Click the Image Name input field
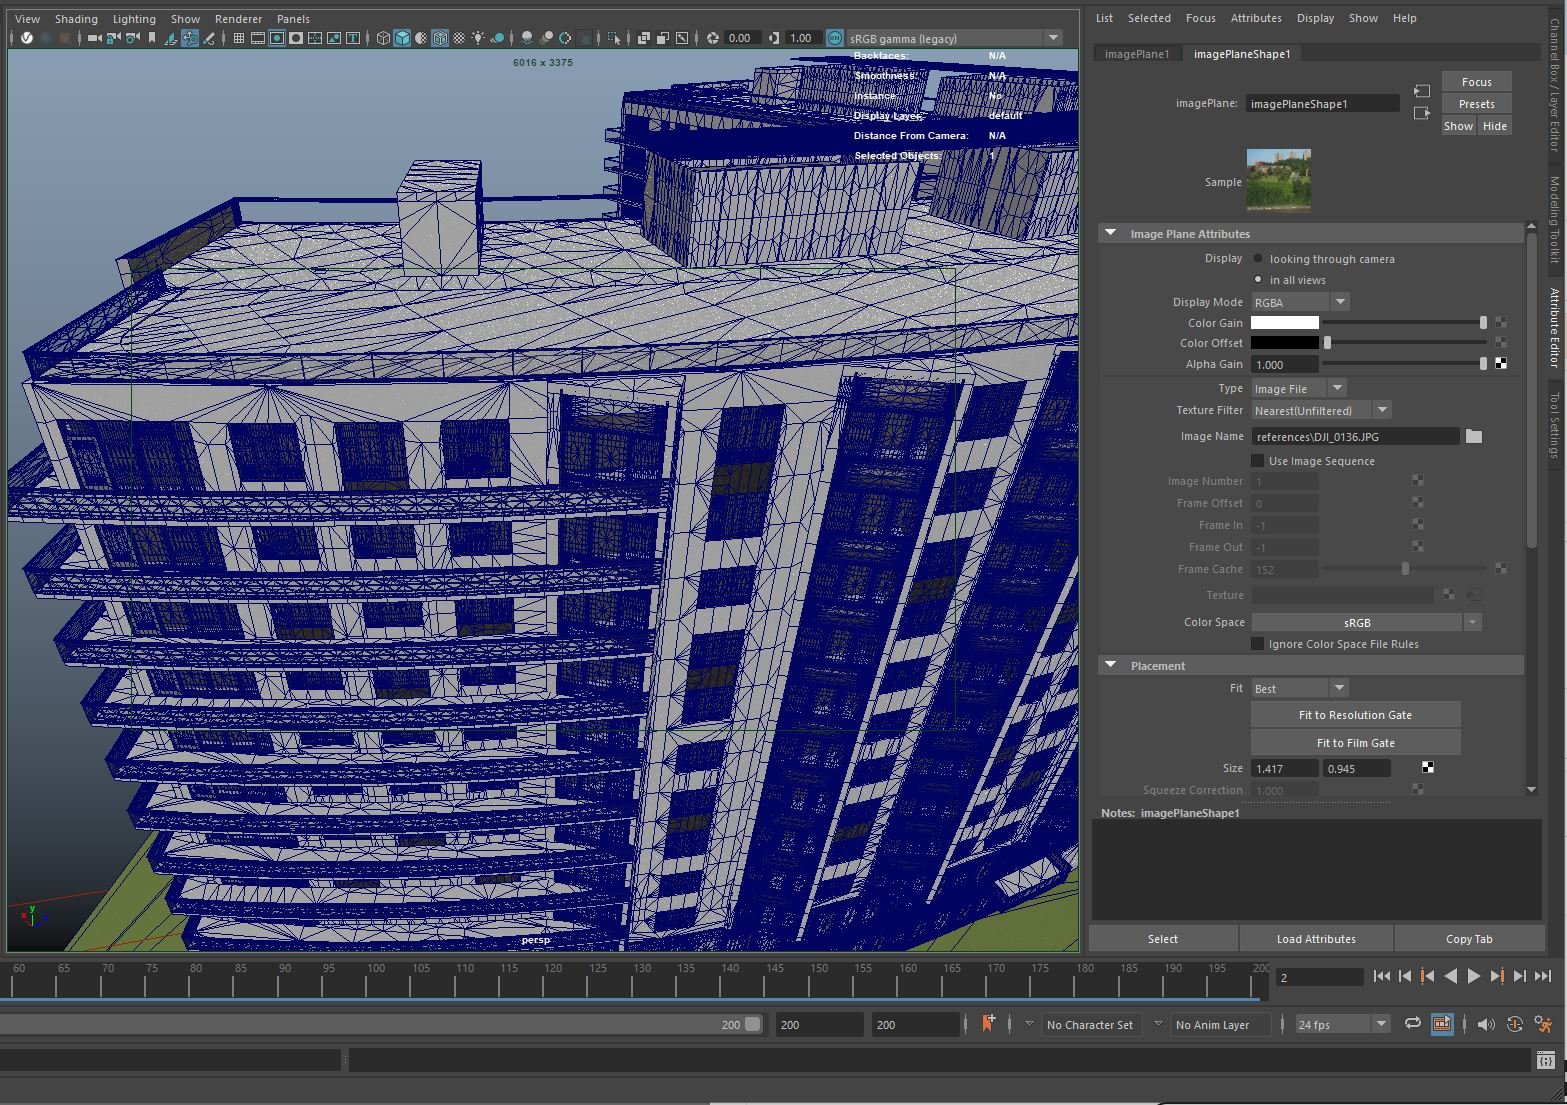This screenshot has height=1105, width=1567. [x=1355, y=436]
